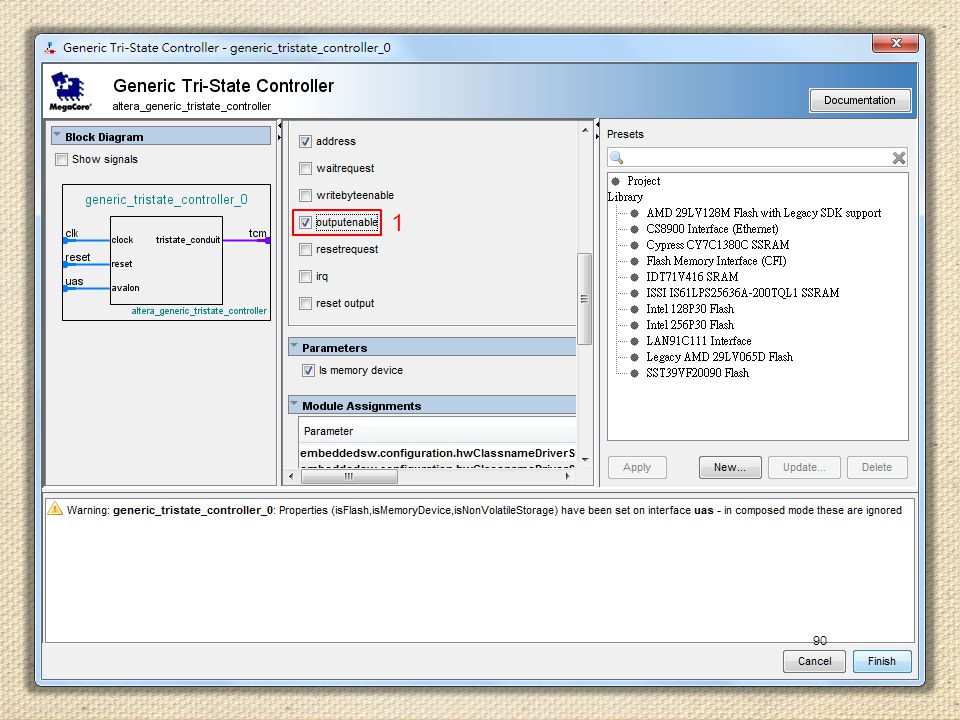Screen dimensions: 960x720
Task: Click the Apply preset button
Action: [637, 467]
